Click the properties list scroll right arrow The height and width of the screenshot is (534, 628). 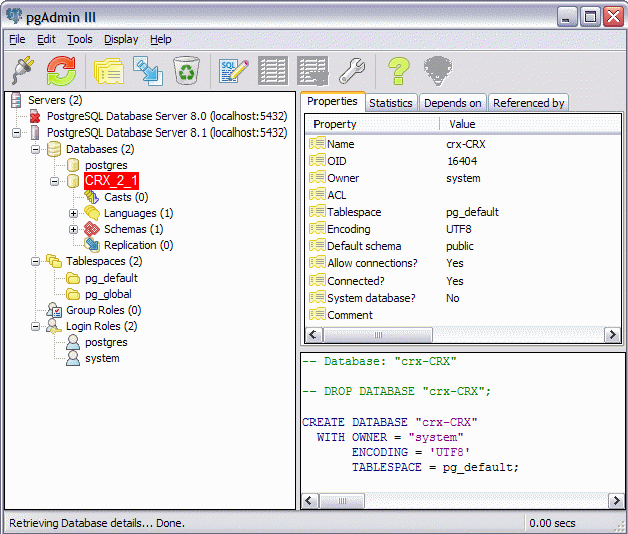pyautogui.click(x=612, y=335)
